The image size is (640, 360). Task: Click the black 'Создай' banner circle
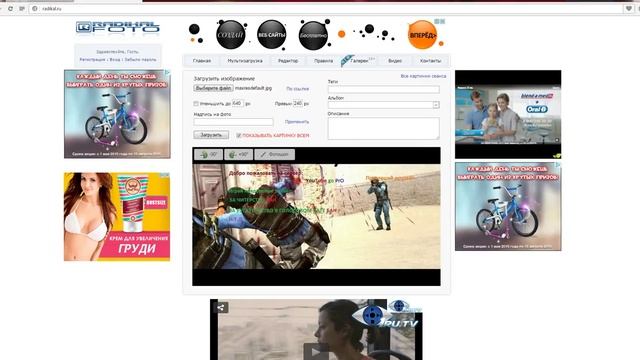231,35
